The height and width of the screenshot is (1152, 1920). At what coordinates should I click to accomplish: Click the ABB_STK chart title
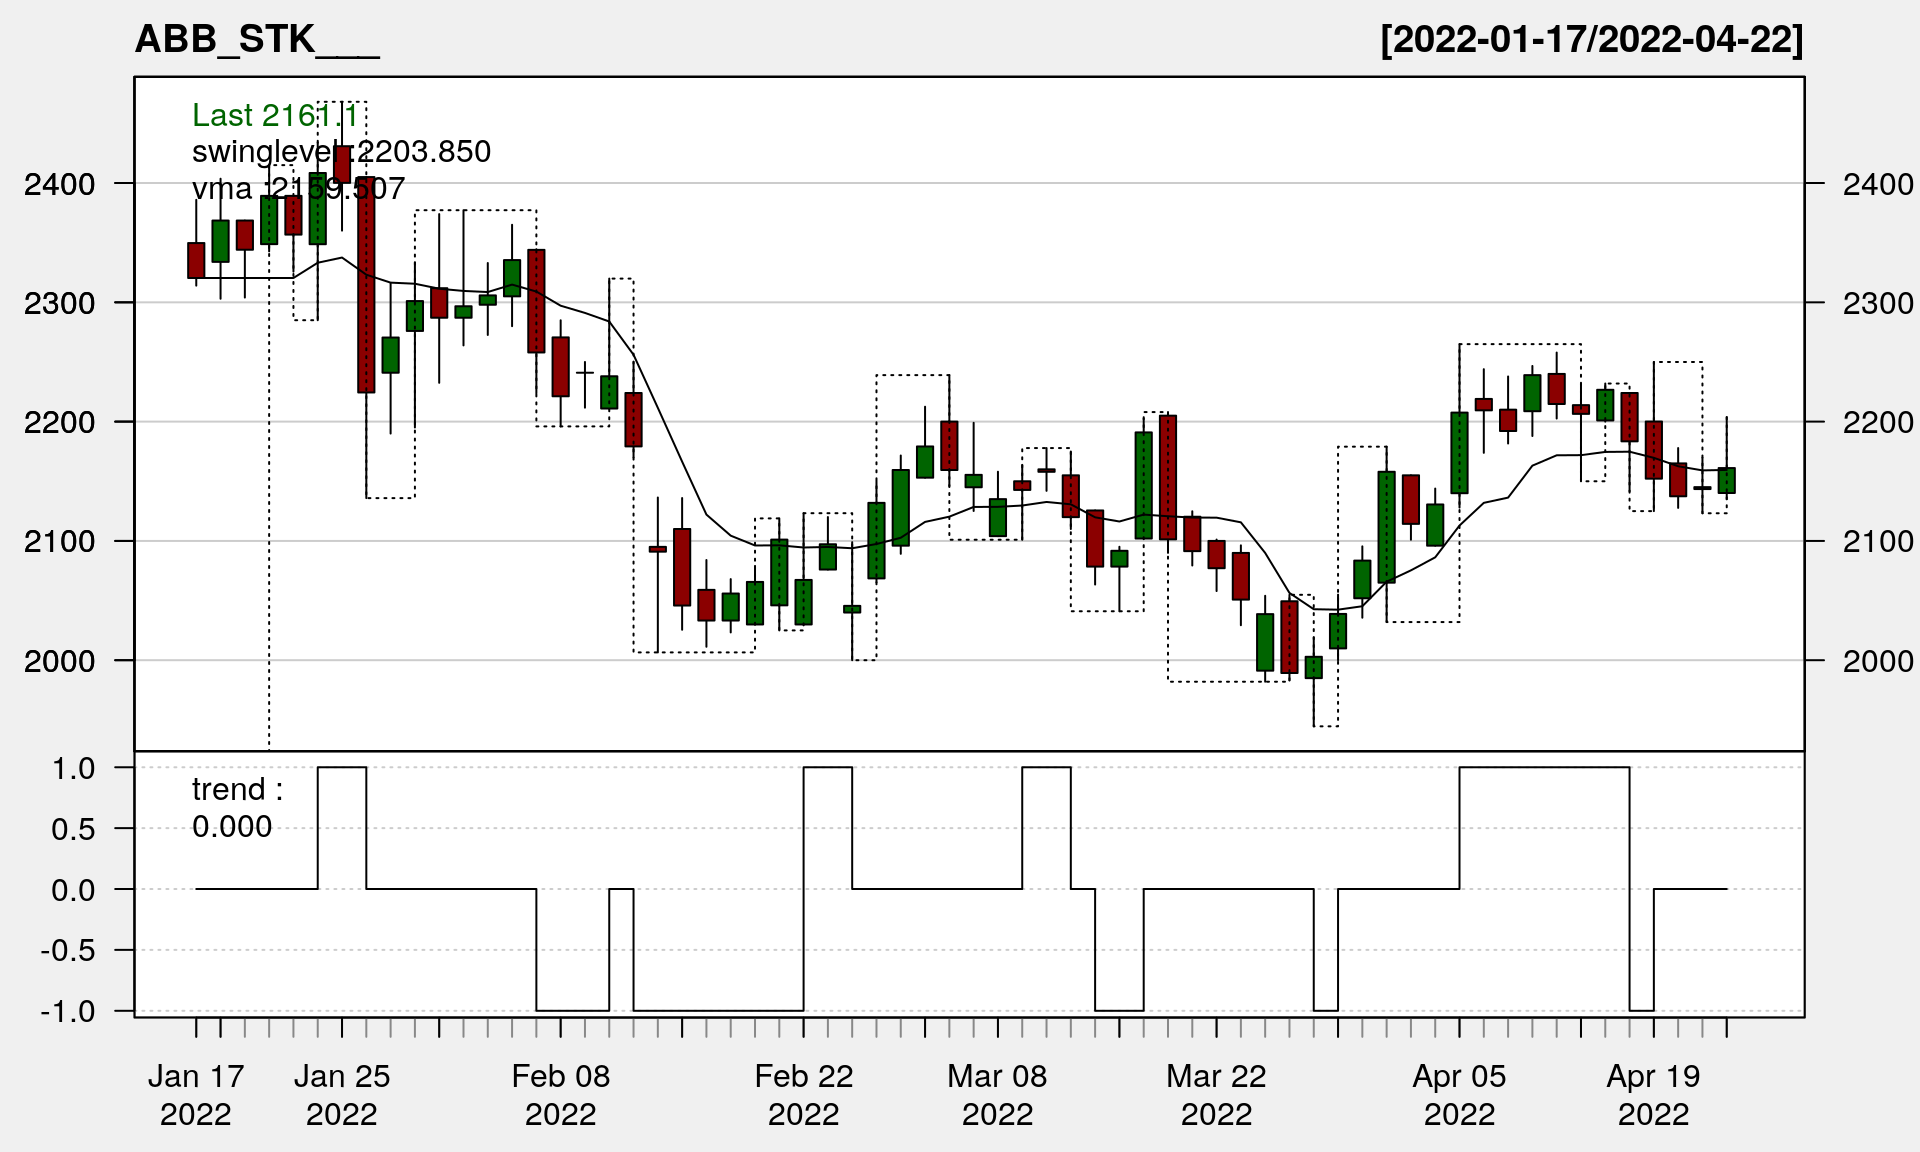[256, 40]
